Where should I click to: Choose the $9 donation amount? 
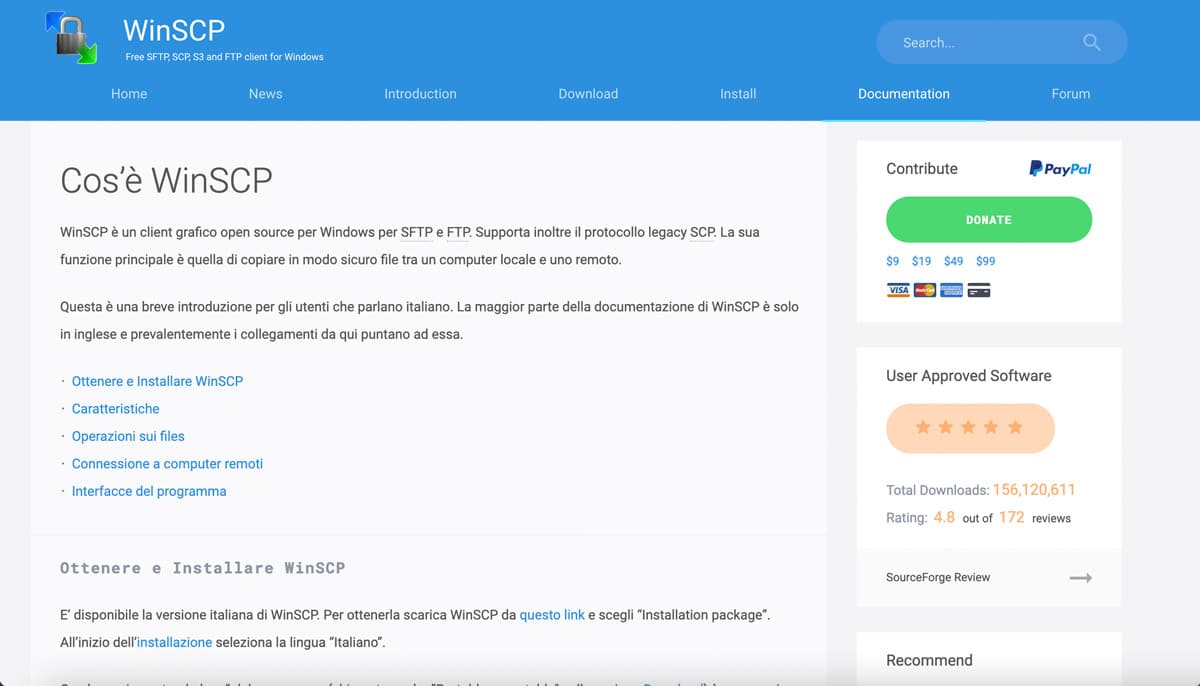coord(892,261)
